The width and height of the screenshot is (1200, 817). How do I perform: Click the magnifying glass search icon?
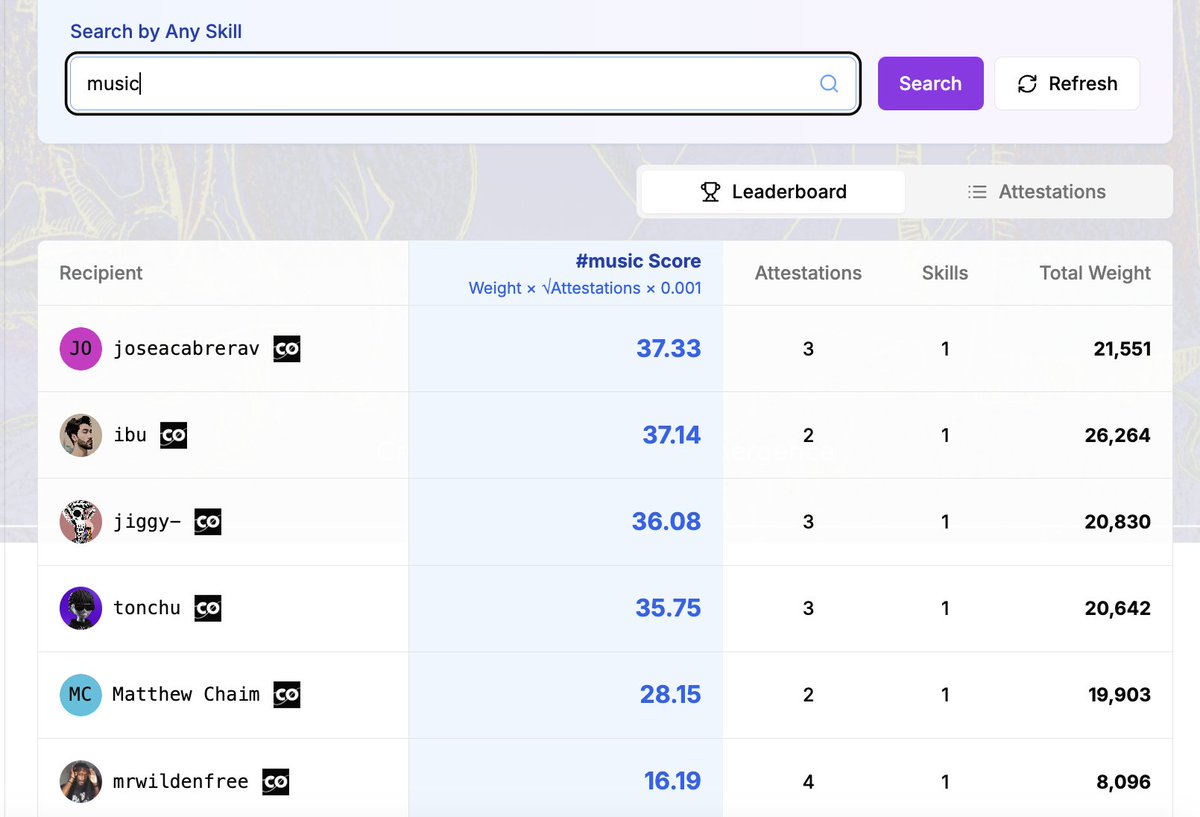pyautogui.click(x=829, y=84)
